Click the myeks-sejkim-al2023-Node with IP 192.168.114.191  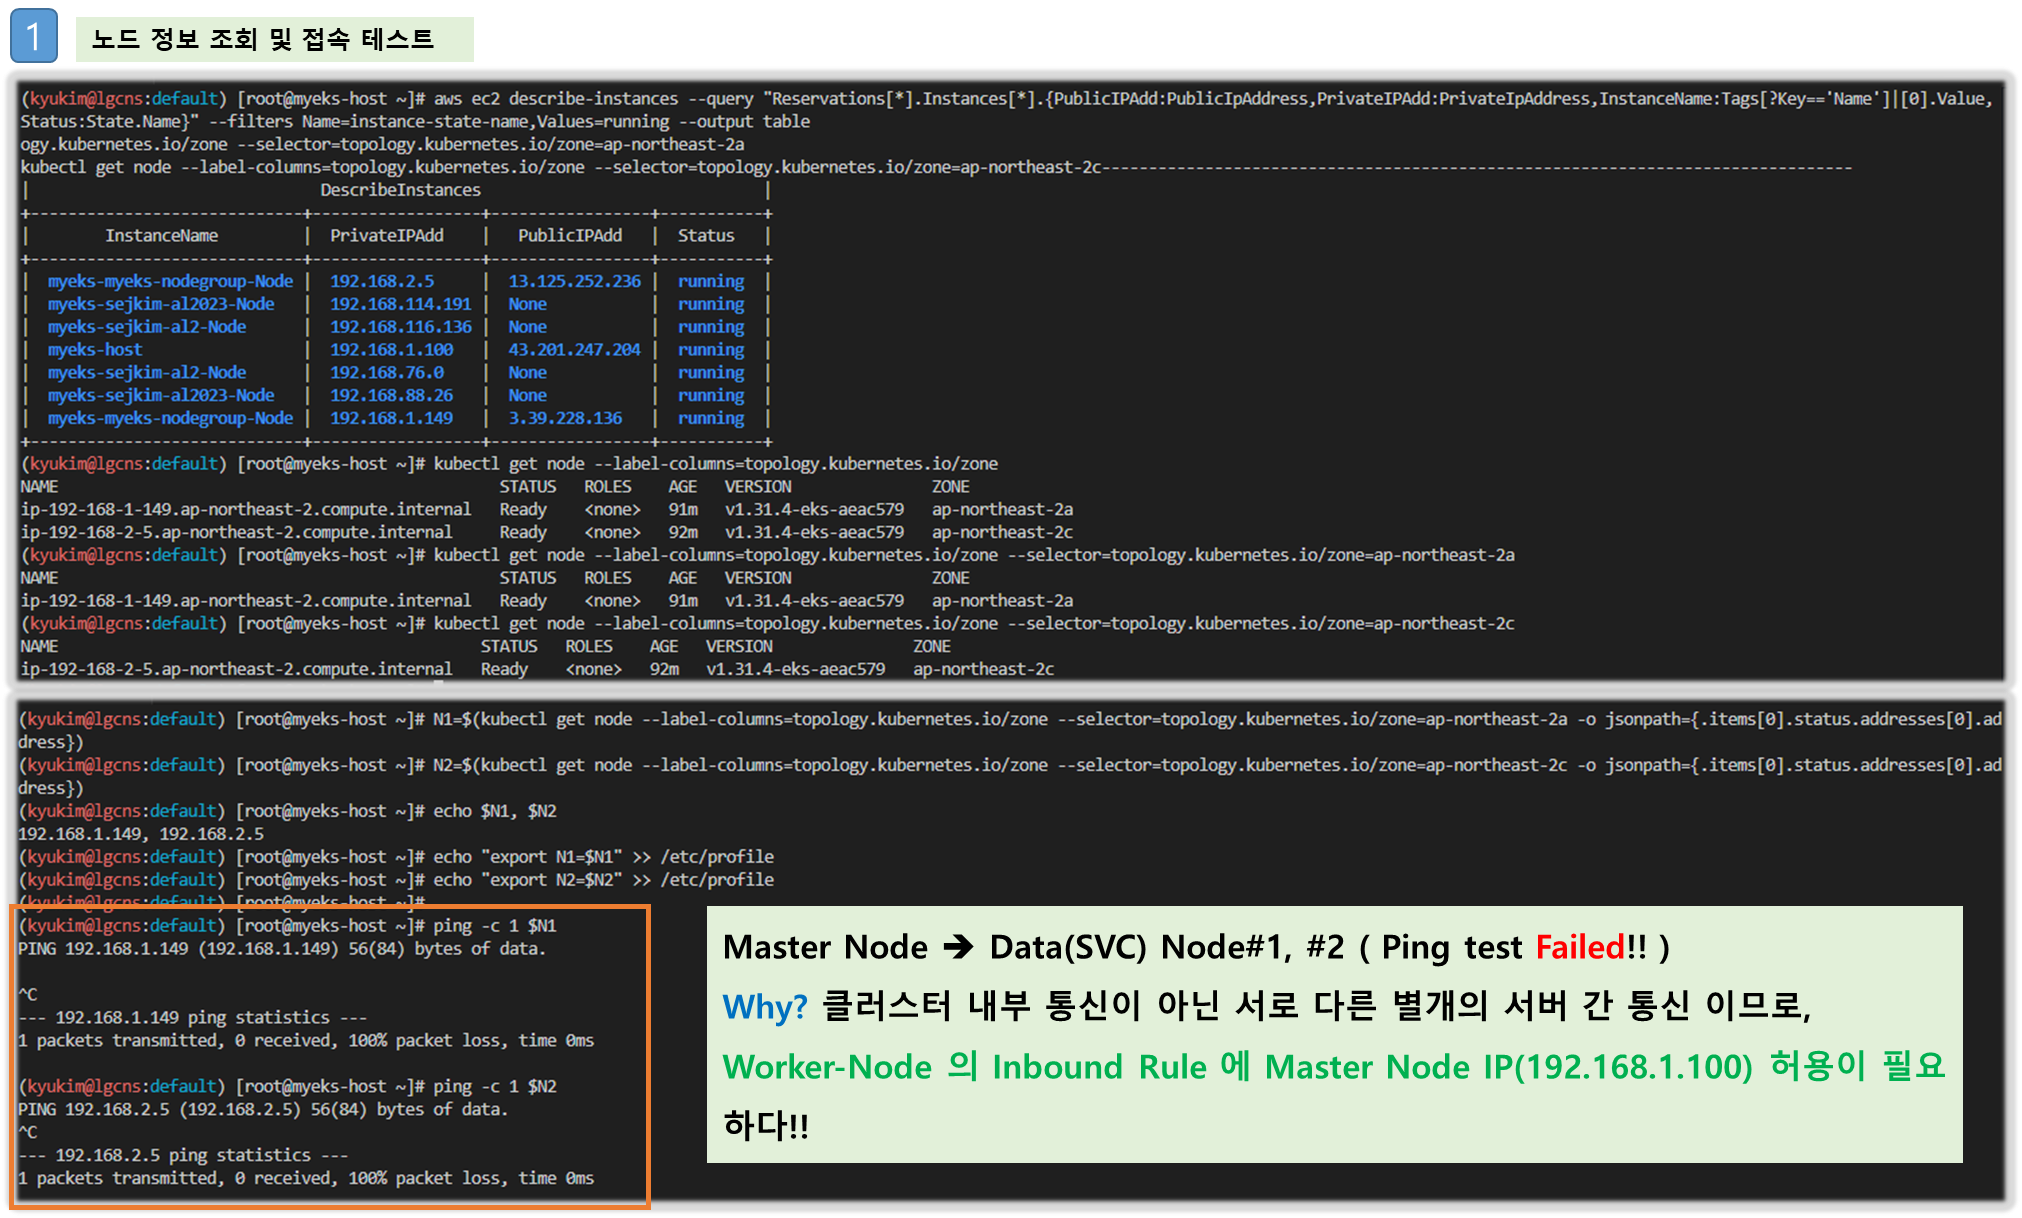tap(161, 304)
